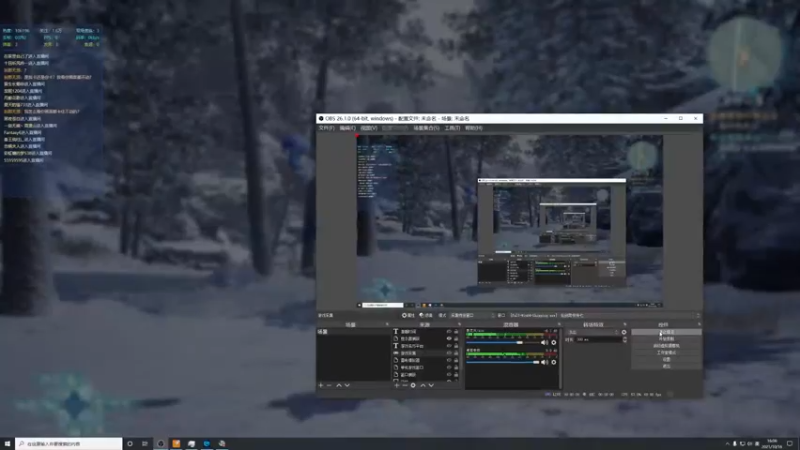Screen dimensions: 800x450
Task: Toggle eye visibility of the highlighted game source
Action: coord(449,353)
